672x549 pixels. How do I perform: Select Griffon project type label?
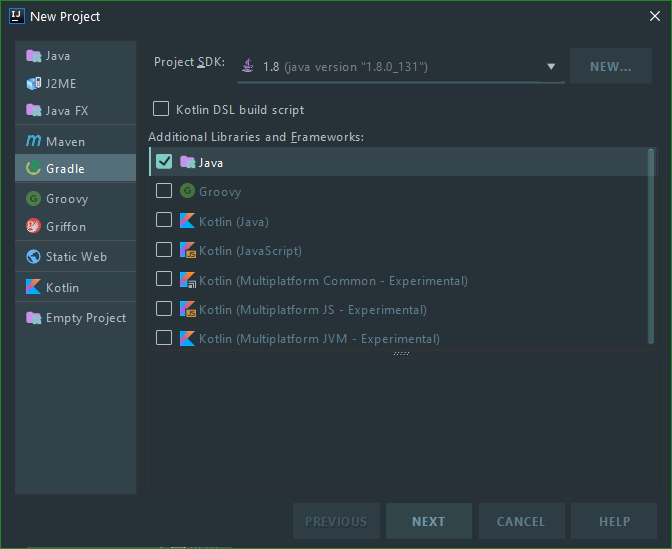pyautogui.click(x=66, y=226)
